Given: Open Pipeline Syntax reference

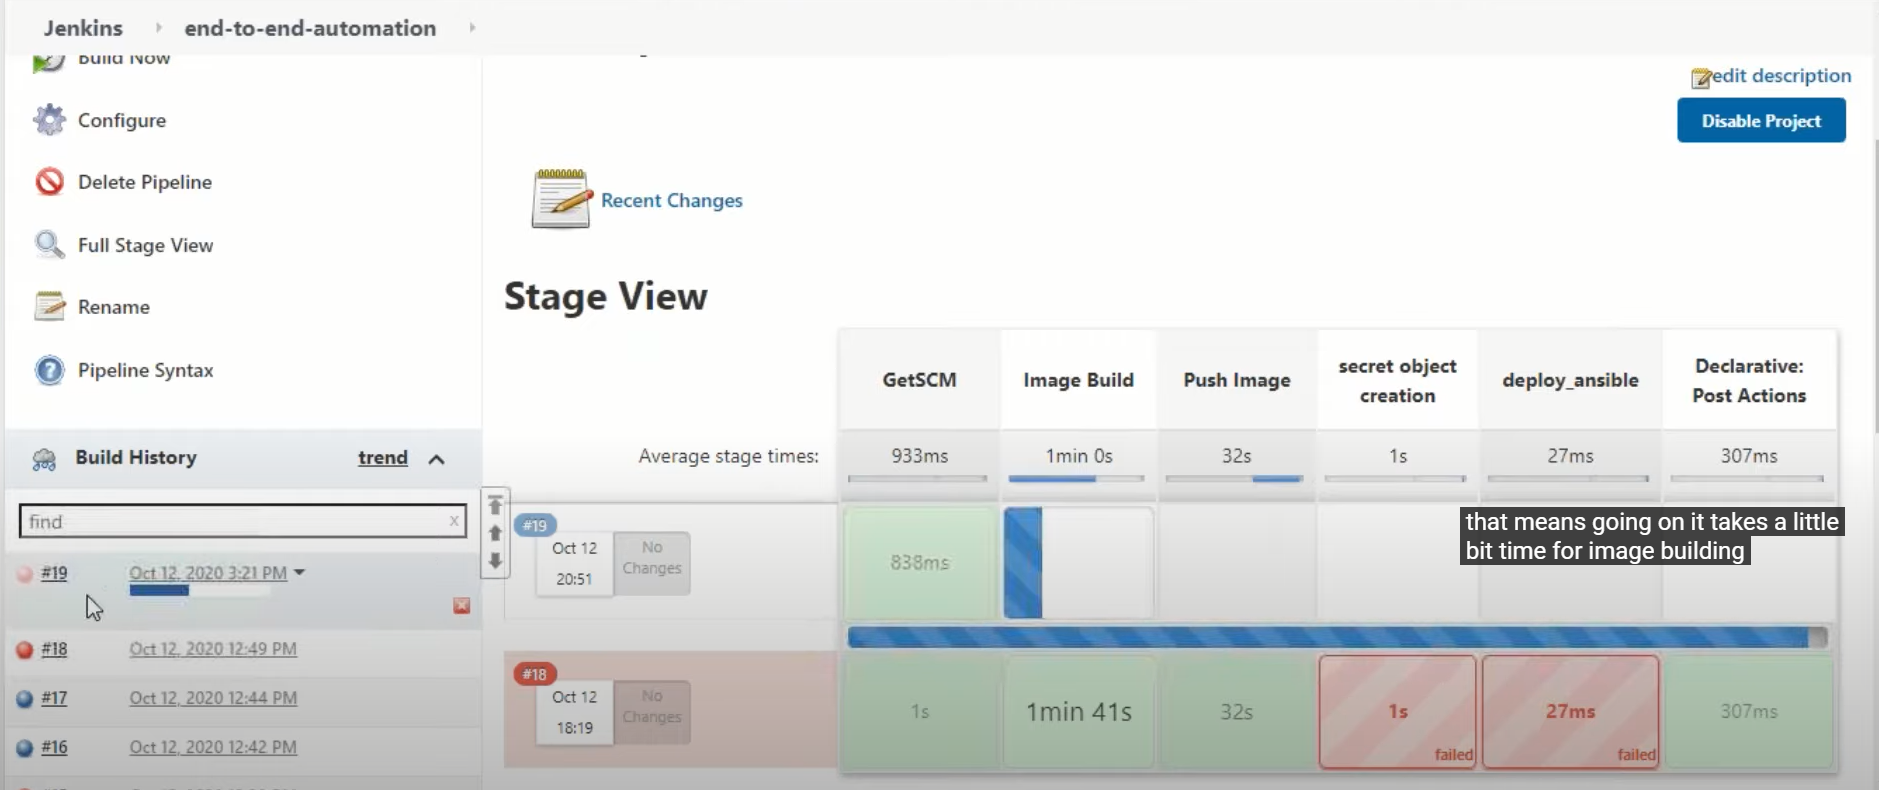Looking at the screenshot, I should 146,370.
